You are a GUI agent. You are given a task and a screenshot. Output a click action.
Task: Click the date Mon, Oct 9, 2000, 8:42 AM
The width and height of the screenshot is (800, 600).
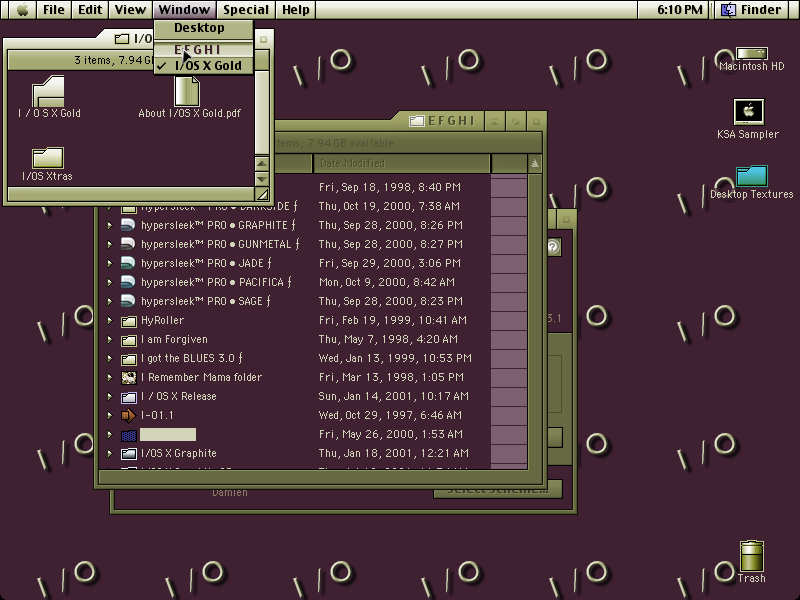click(x=387, y=282)
